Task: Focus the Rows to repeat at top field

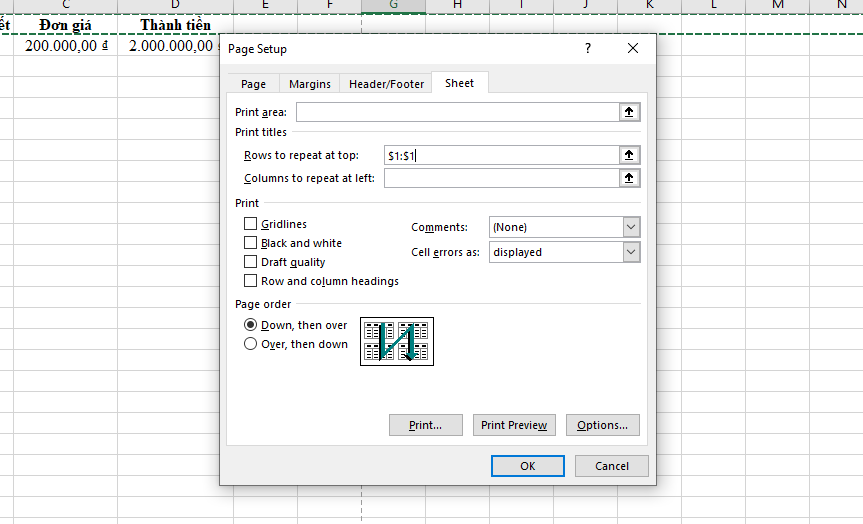Action: (501, 155)
